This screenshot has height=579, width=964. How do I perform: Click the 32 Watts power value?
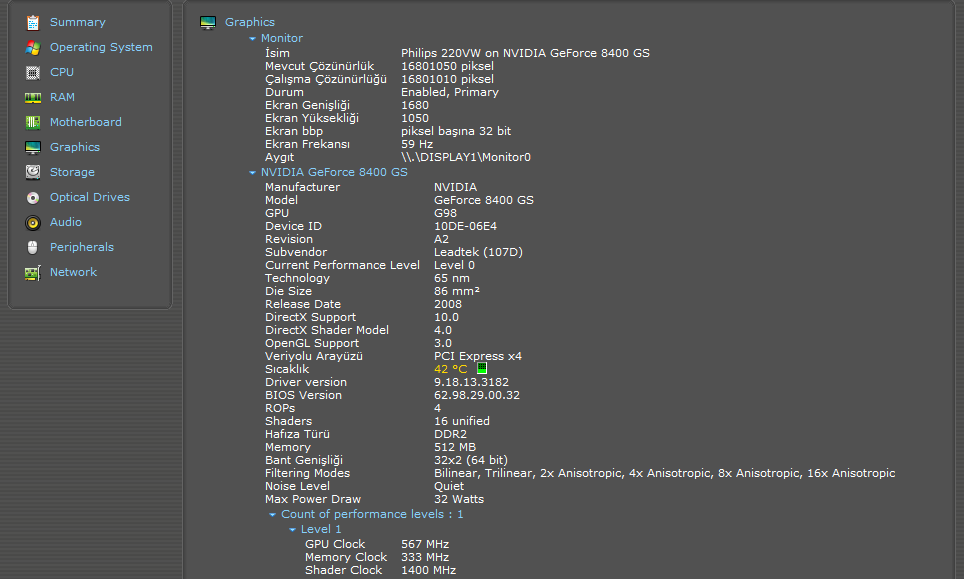[x=459, y=499]
